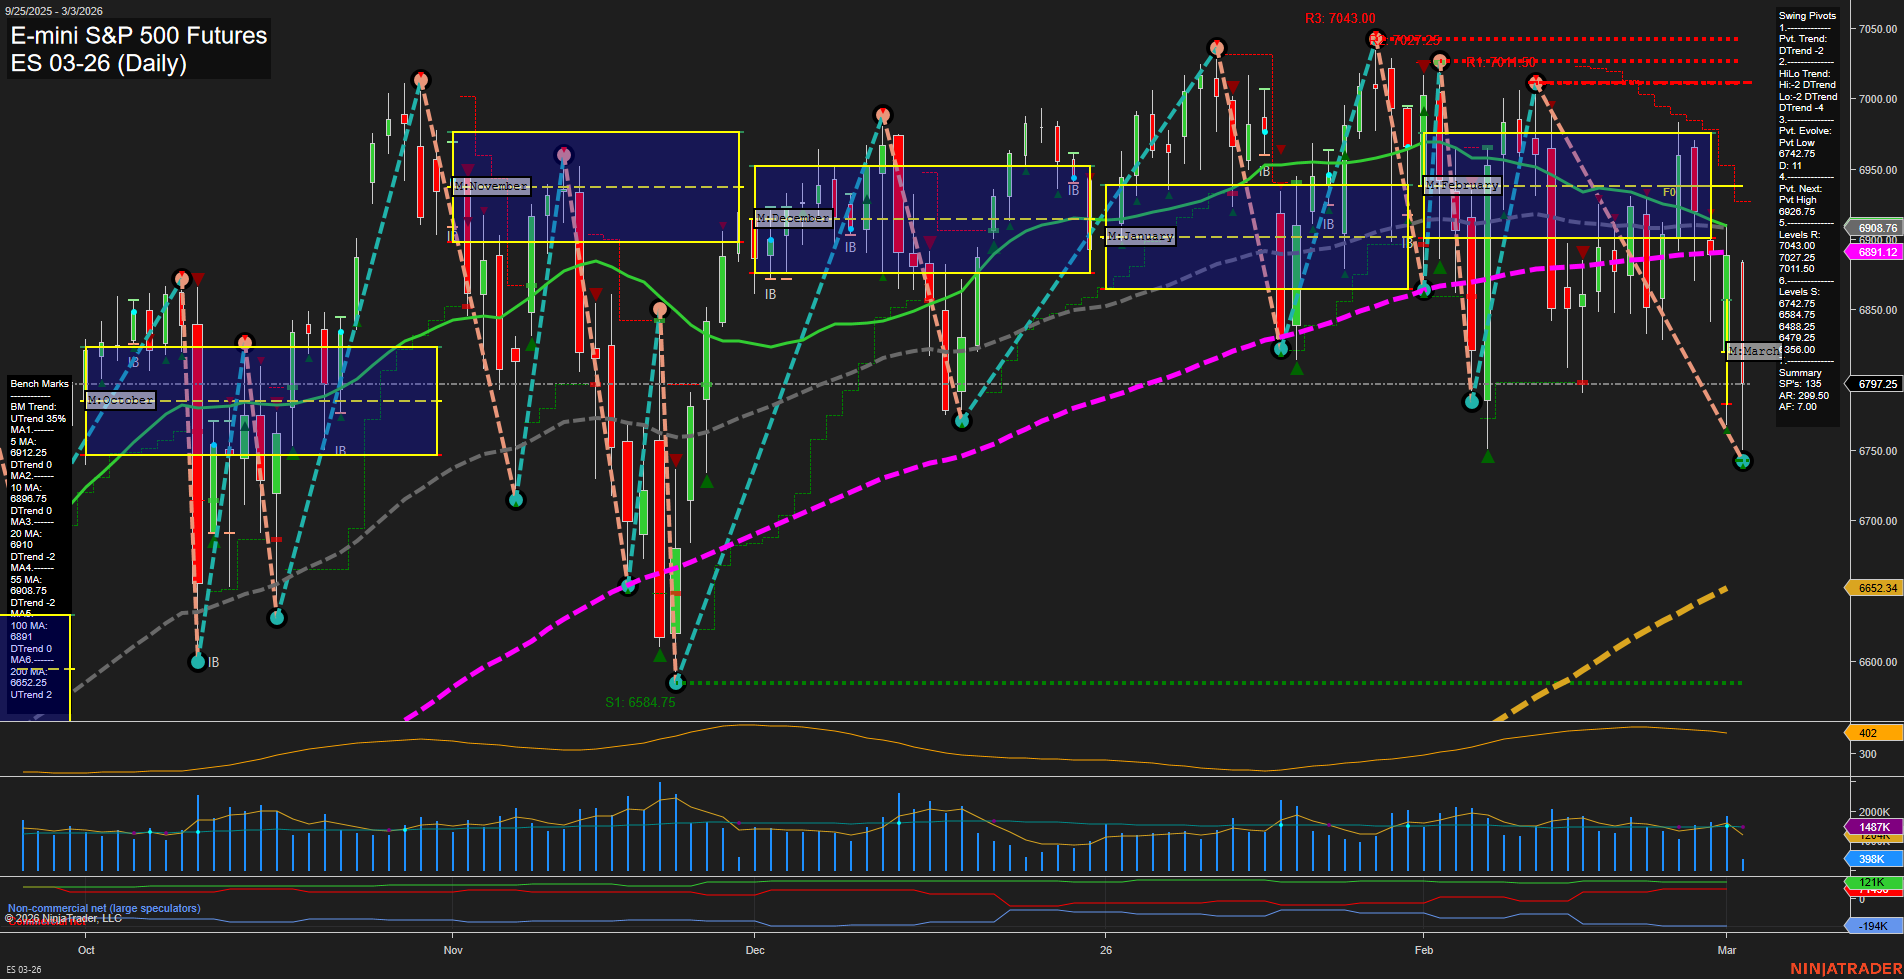This screenshot has width=1904, height=979.
Task: Click the cyan swing-low dot labeled IB near October
Action: (x=198, y=661)
